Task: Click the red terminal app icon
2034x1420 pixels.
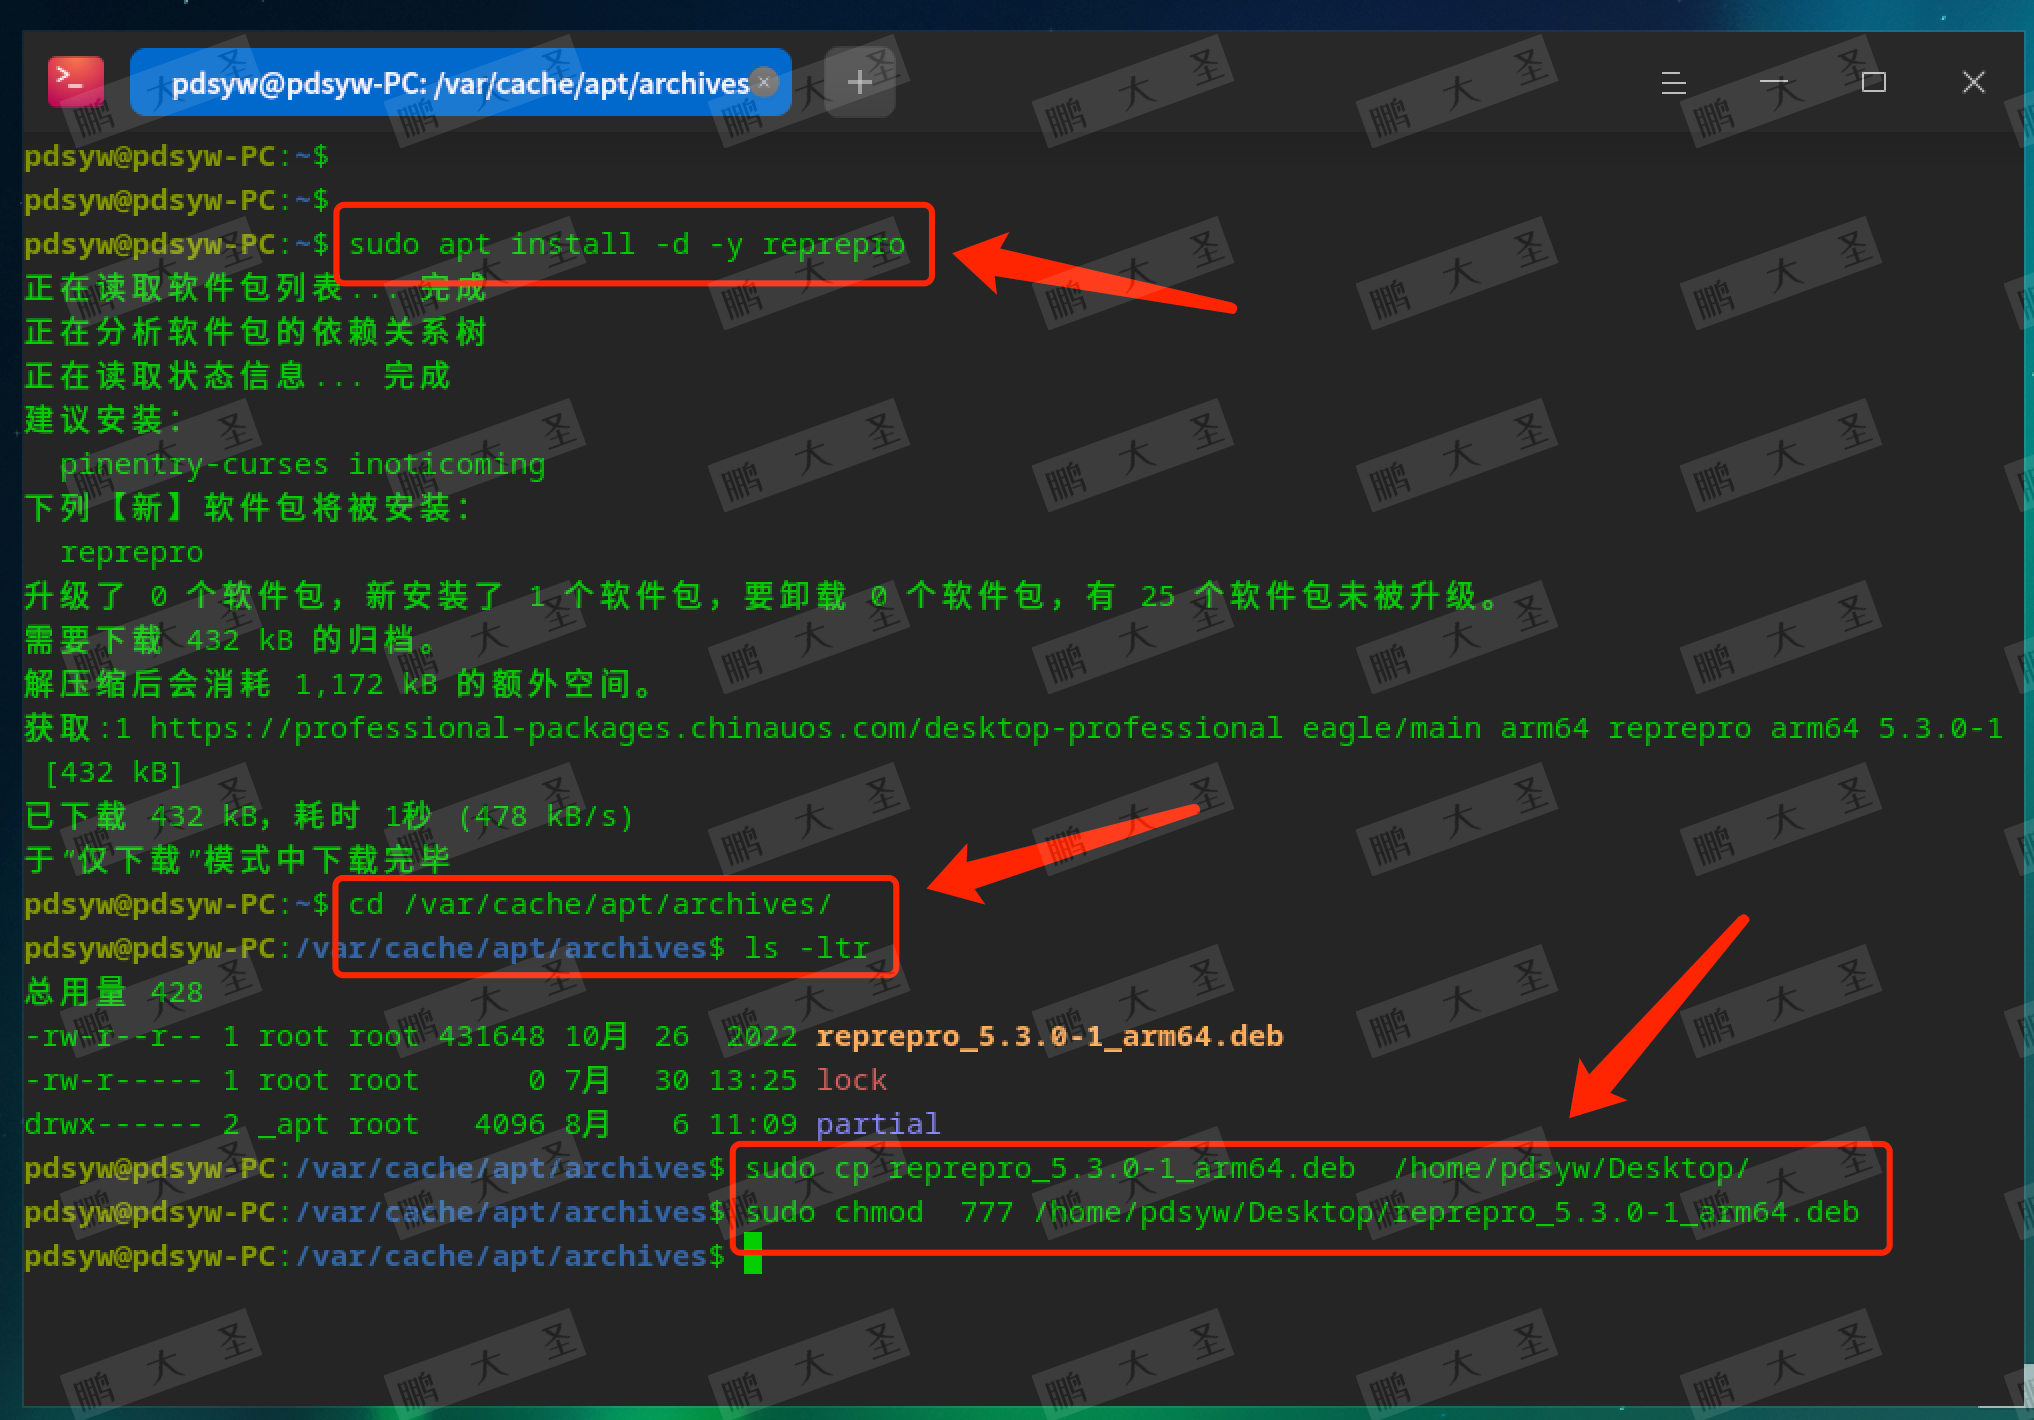Action: (76, 82)
